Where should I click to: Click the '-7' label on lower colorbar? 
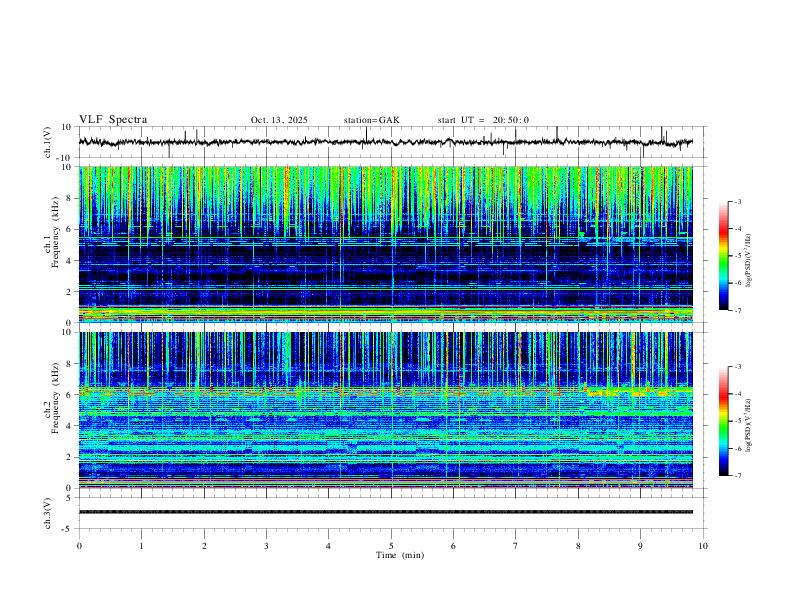pyautogui.click(x=737, y=476)
